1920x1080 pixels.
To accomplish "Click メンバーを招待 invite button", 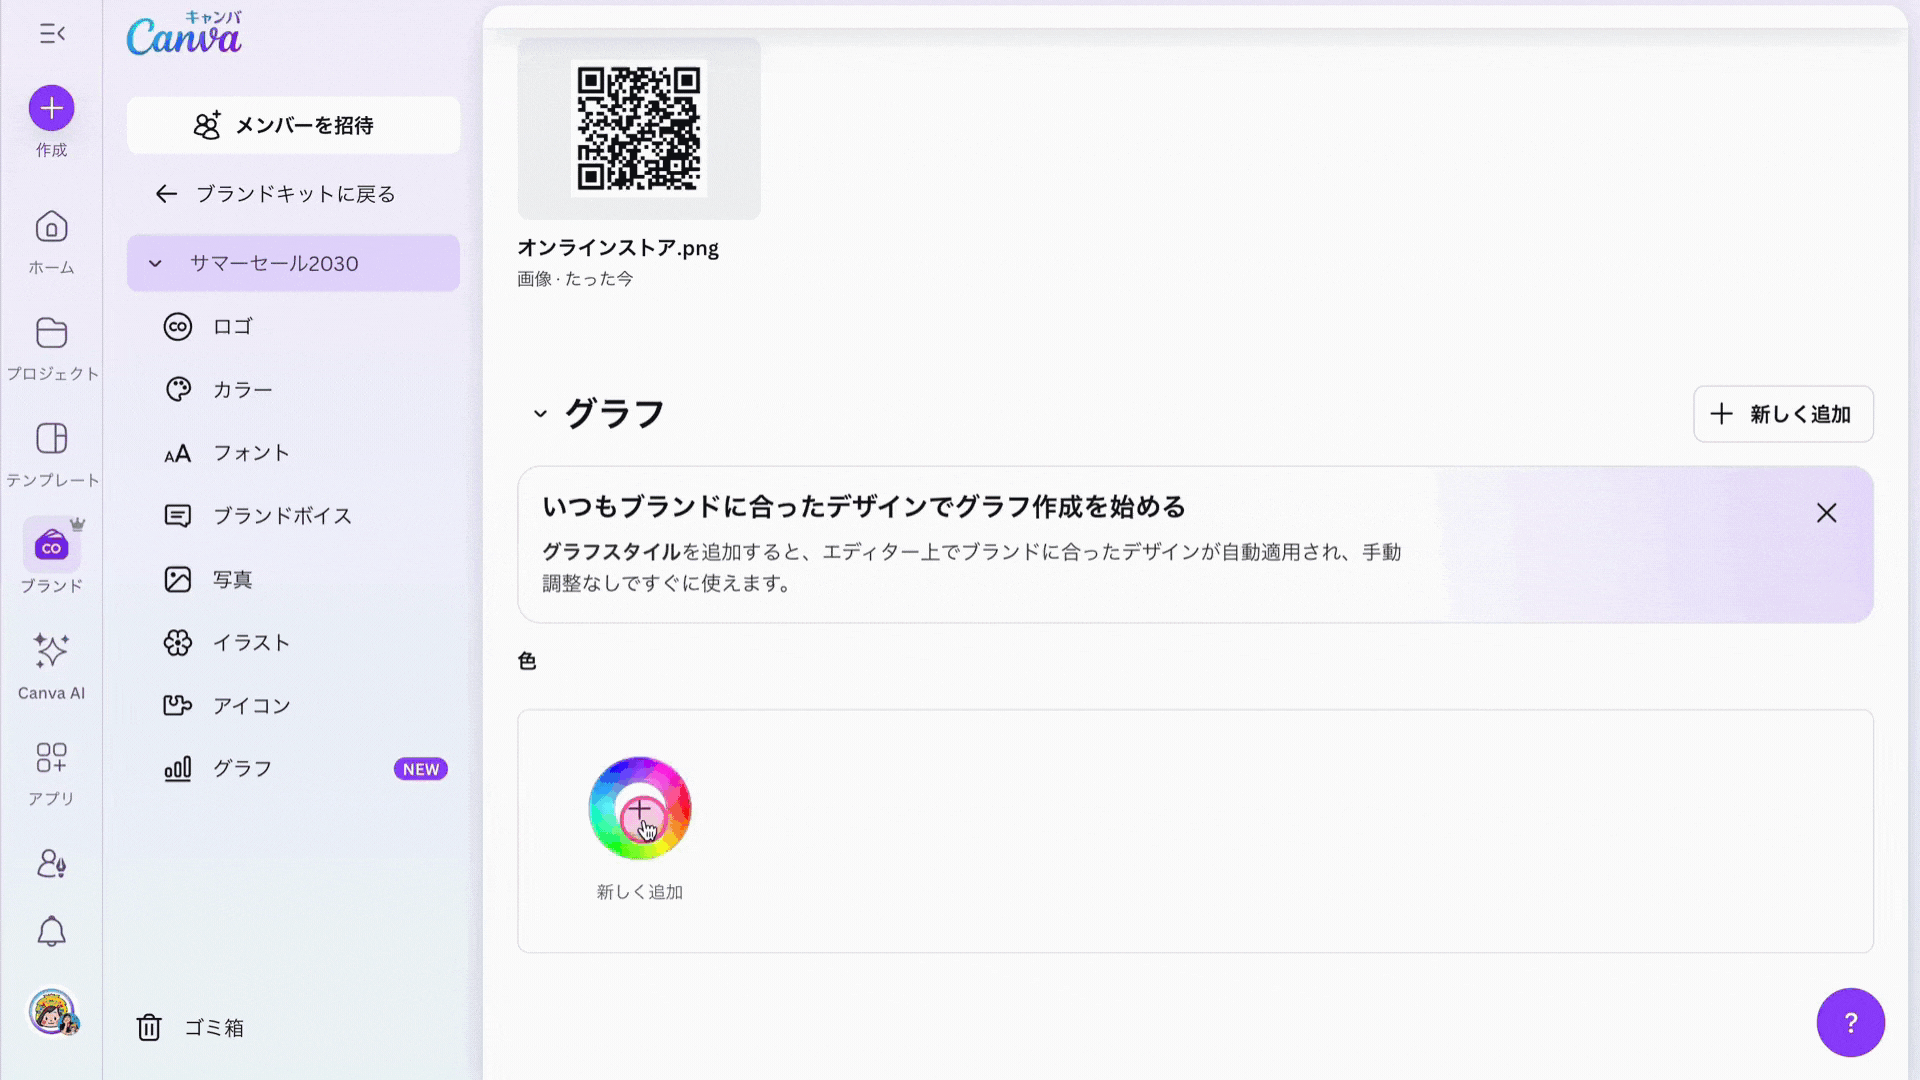I will [x=293, y=126].
